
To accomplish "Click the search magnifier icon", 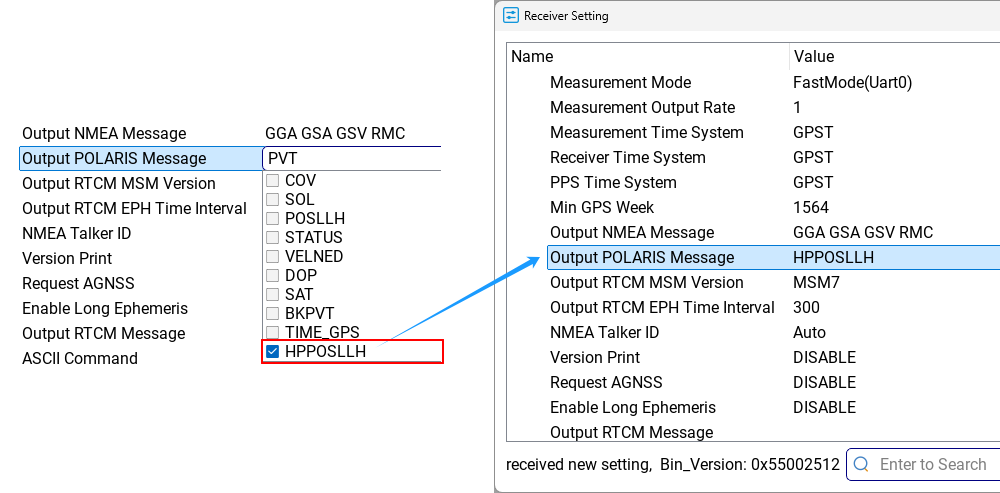I will (861, 464).
